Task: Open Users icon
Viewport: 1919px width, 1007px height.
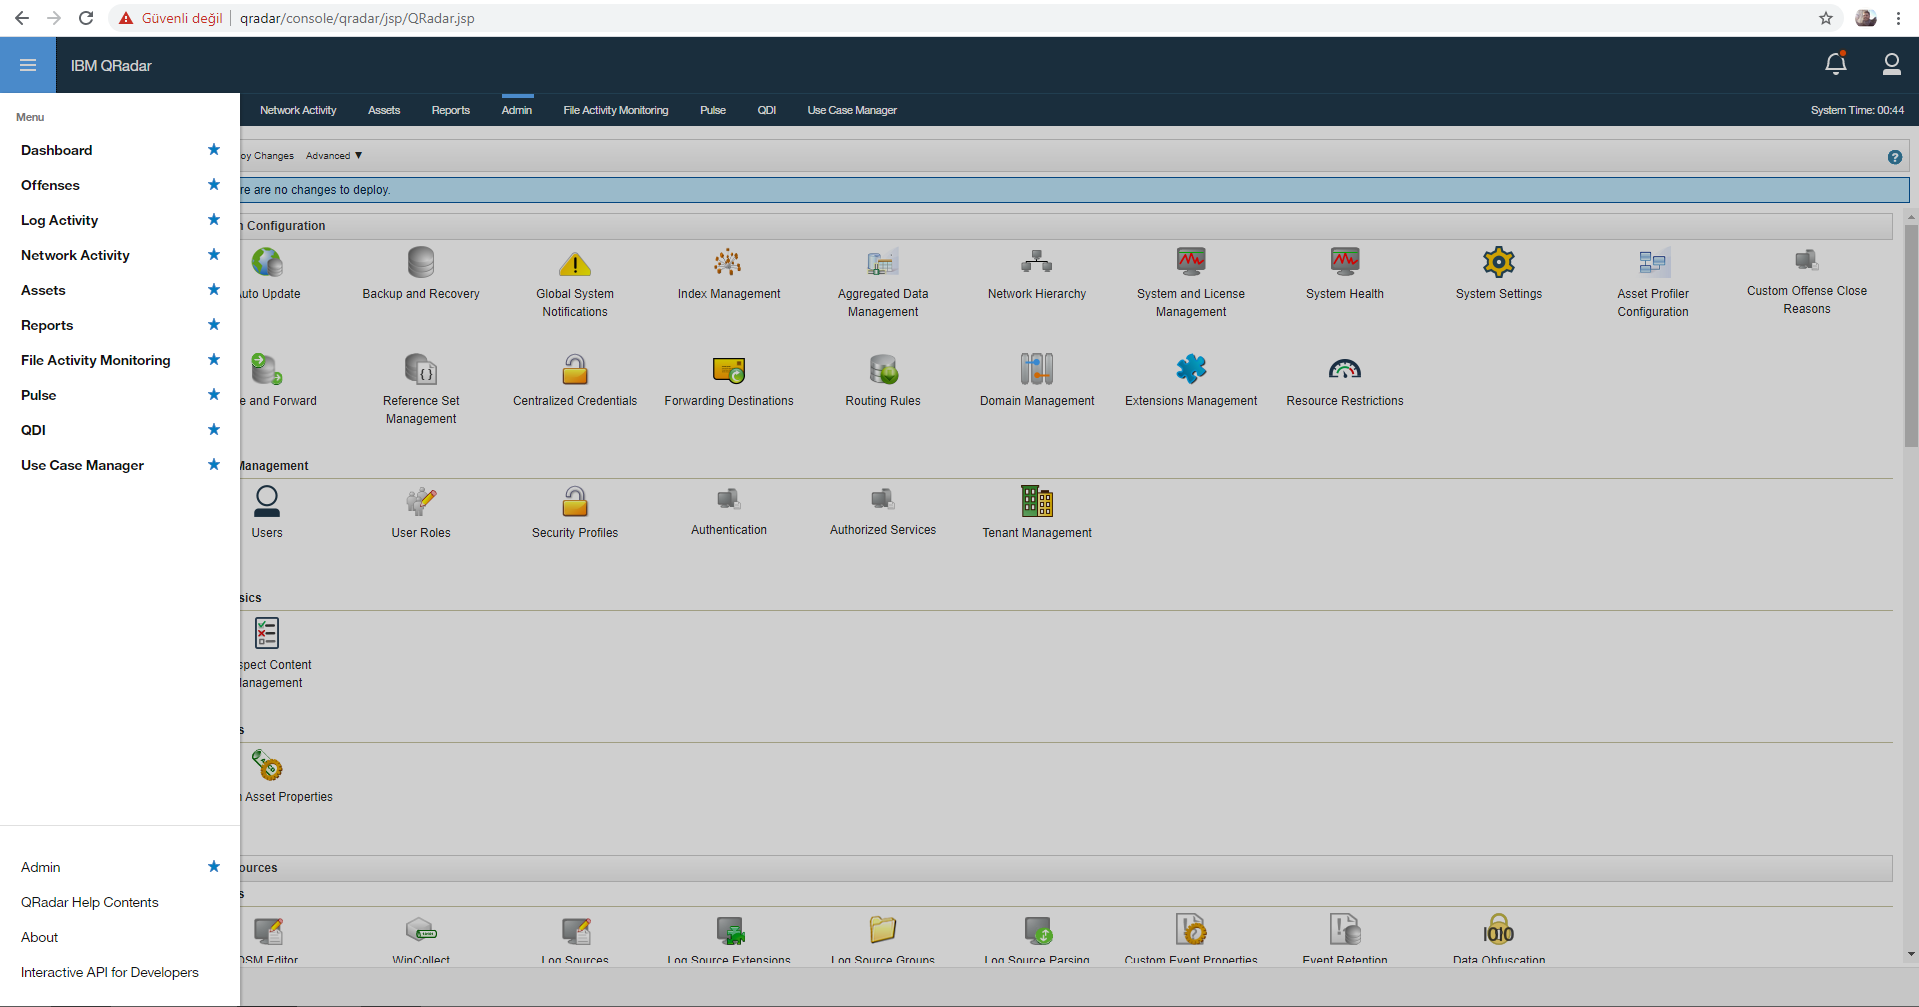Action: coord(267,501)
